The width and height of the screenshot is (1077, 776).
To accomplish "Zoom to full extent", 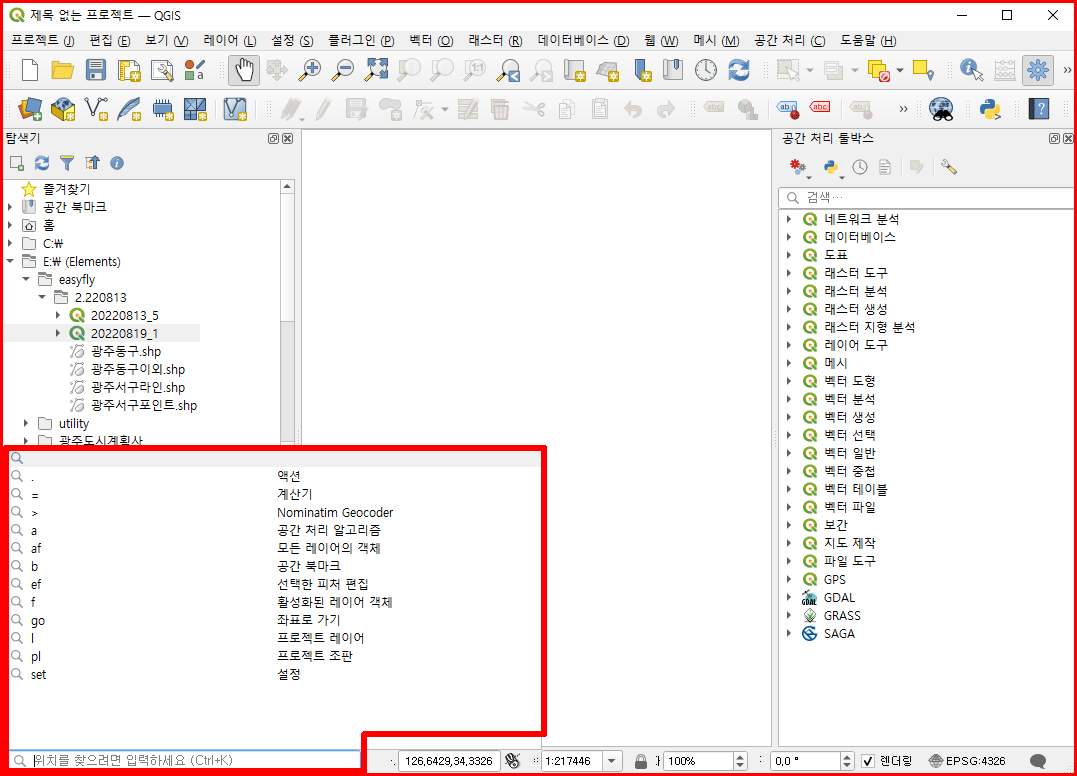I will pyautogui.click(x=376, y=70).
